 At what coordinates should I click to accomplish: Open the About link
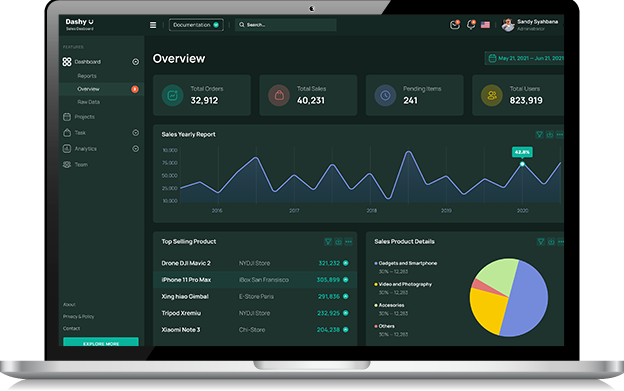69,305
